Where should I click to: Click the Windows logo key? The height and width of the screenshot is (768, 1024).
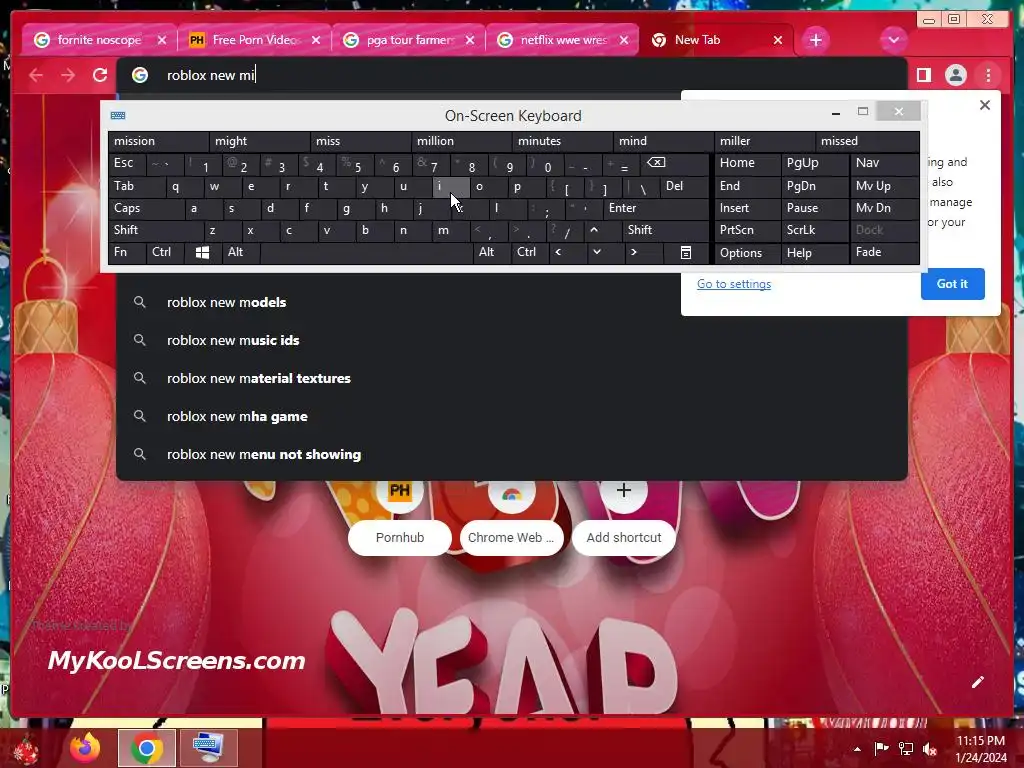pos(202,252)
